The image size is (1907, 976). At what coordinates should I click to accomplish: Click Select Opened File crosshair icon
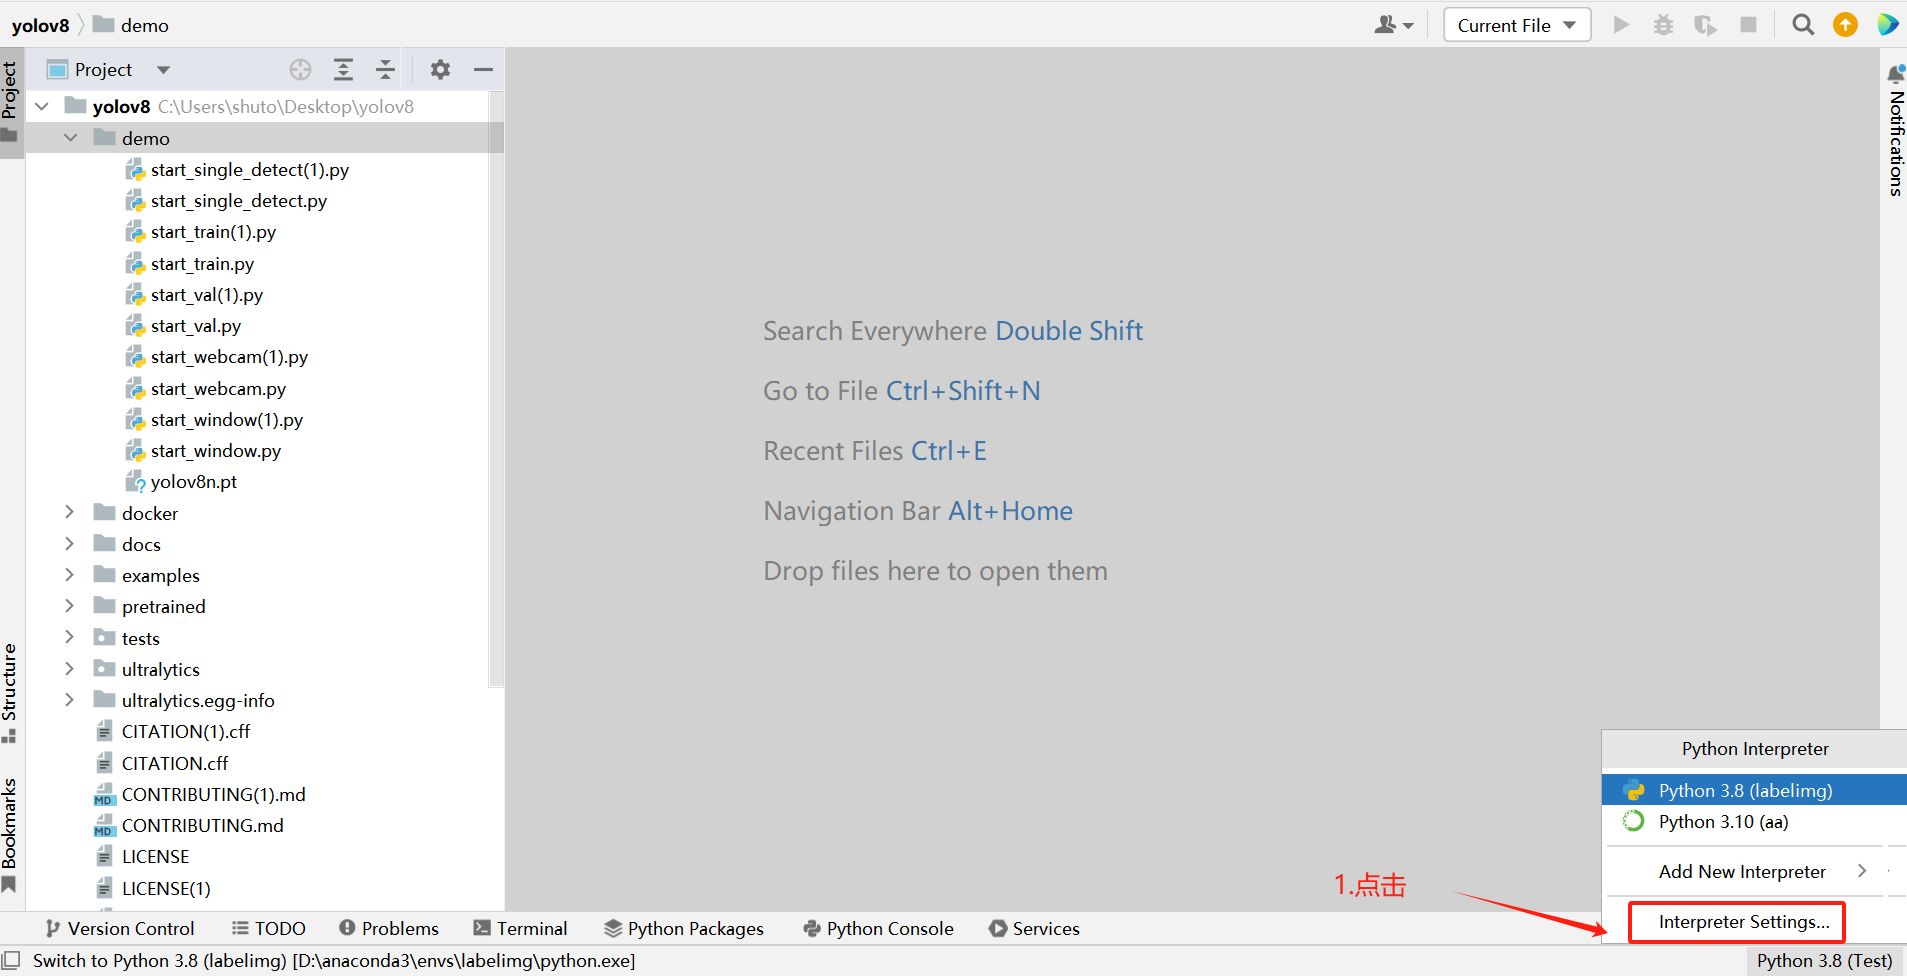pos(300,70)
